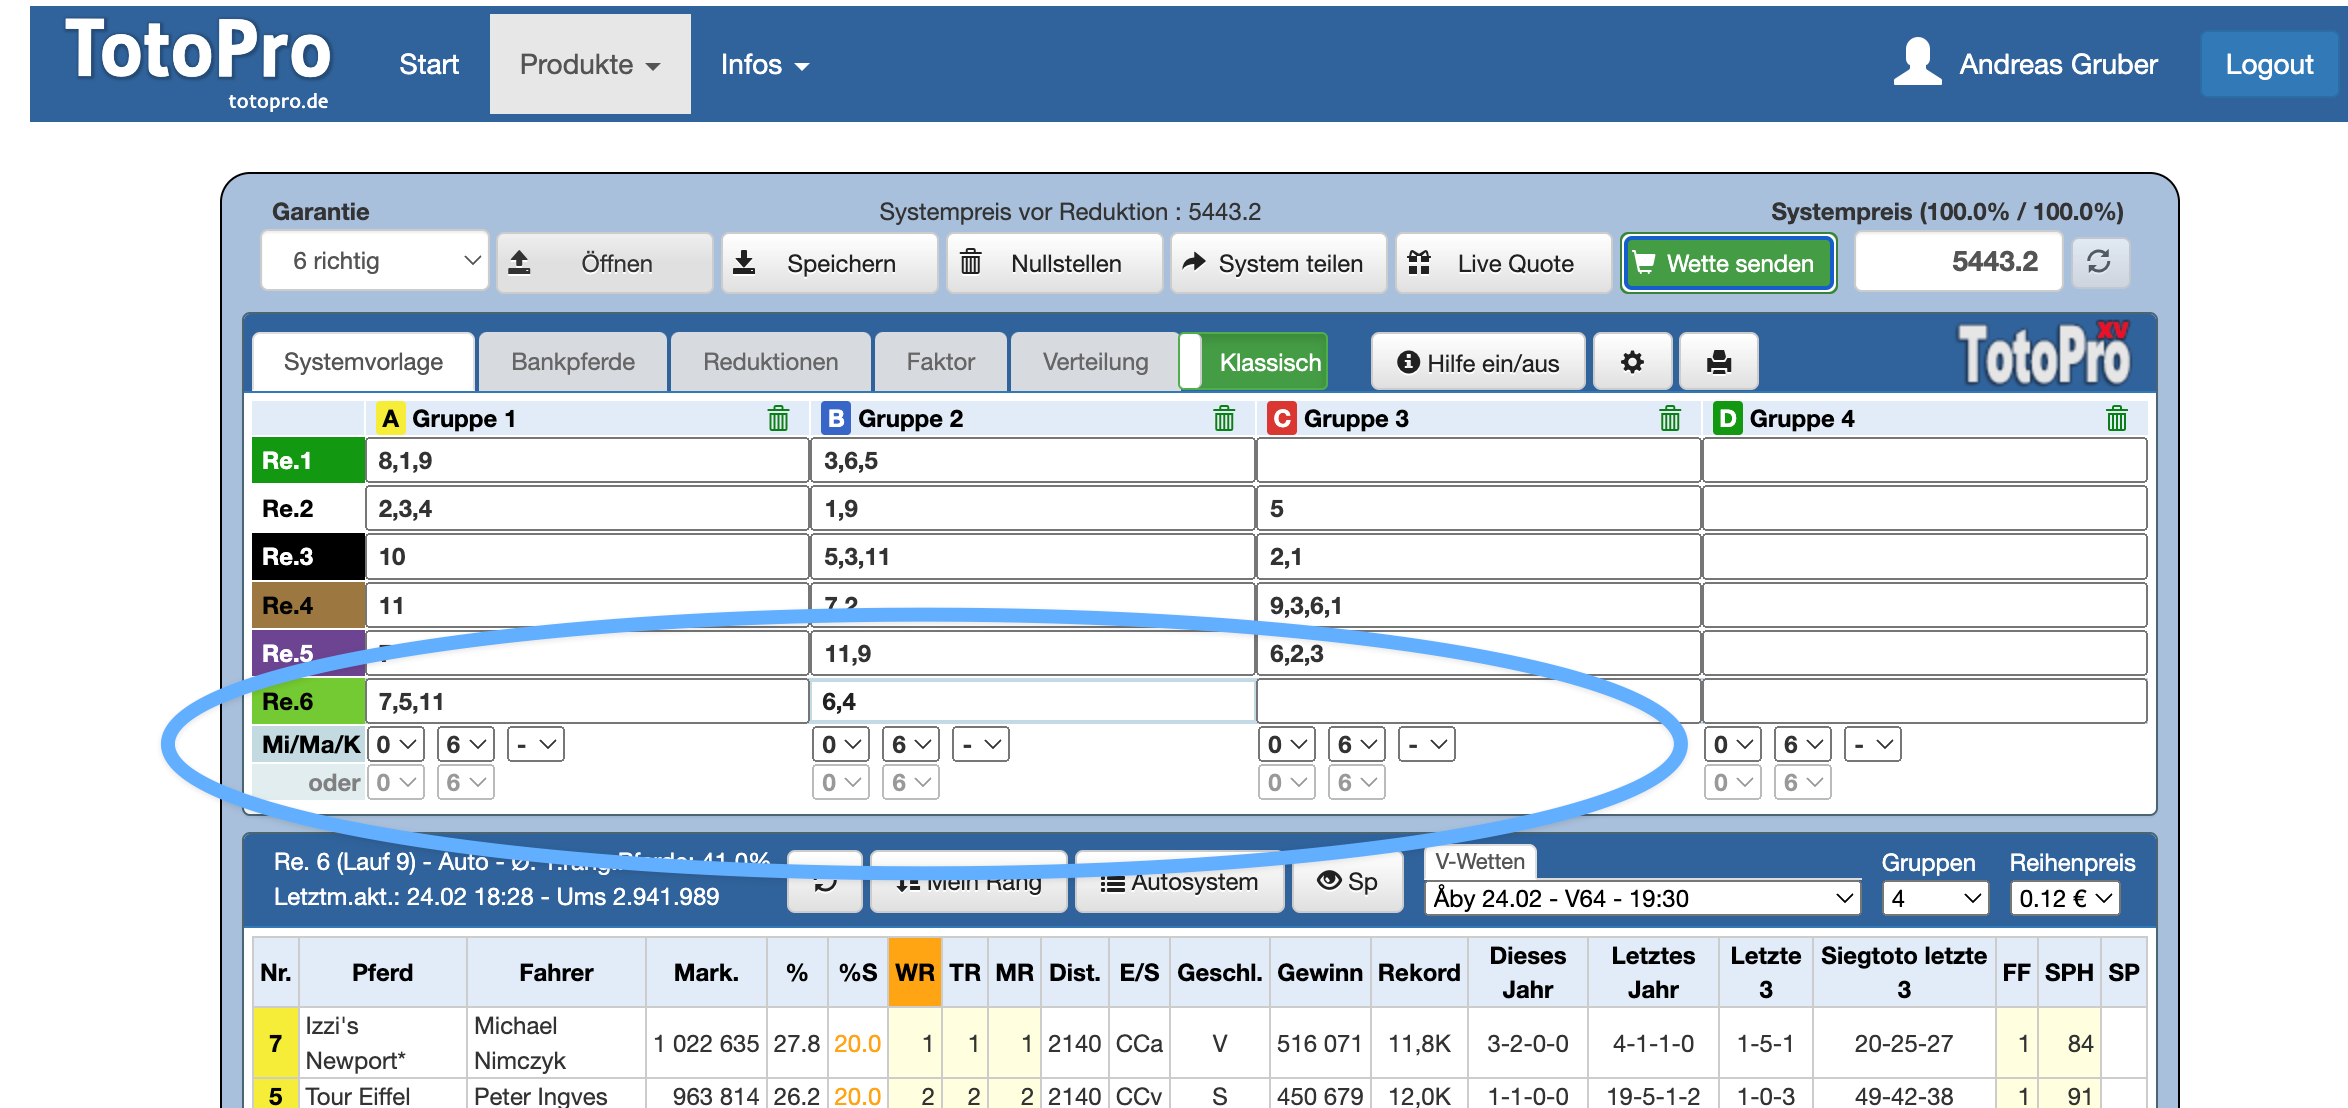Click the Live Quote button
Screen dimensions: 2348x1108
pyautogui.click(x=1504, y=263)
